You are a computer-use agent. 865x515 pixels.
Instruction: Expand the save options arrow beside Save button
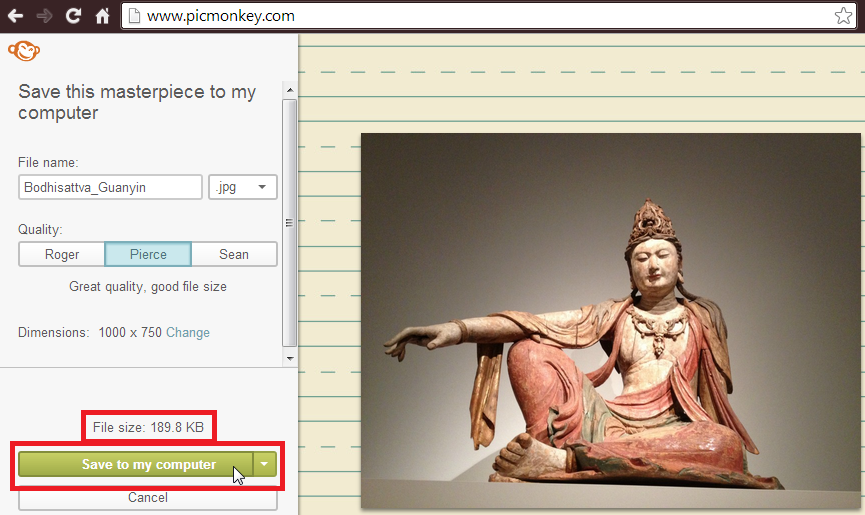(265, 464)
